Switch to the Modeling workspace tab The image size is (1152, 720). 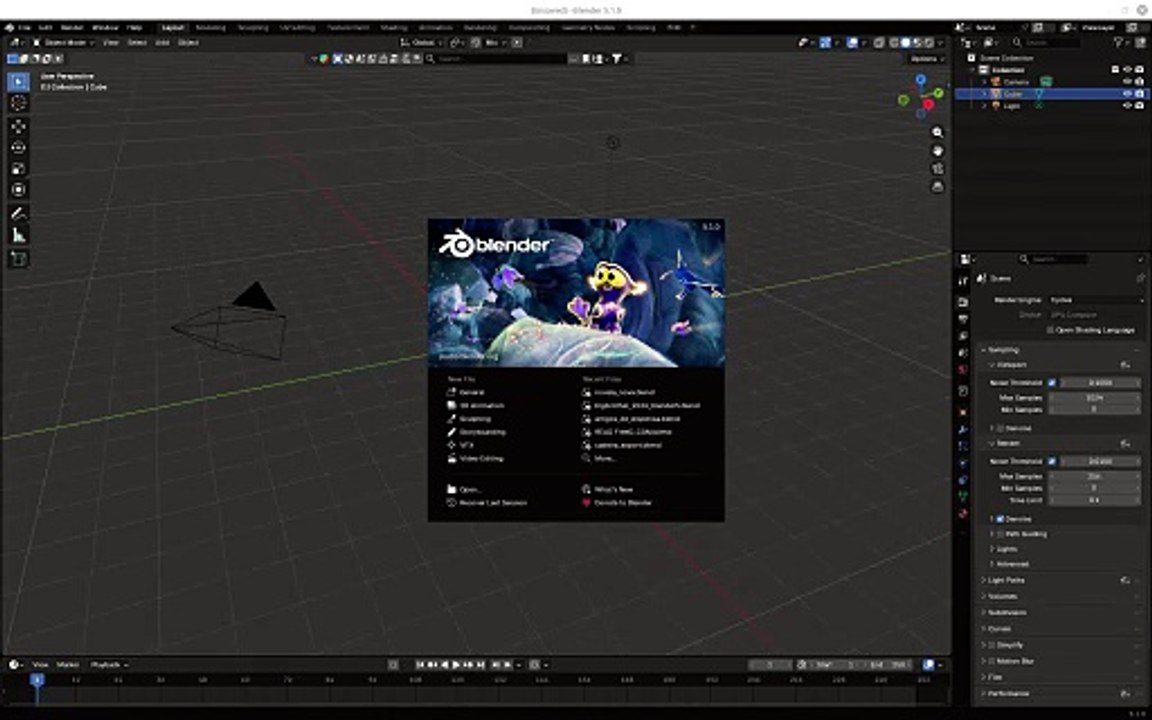[211, 28]
